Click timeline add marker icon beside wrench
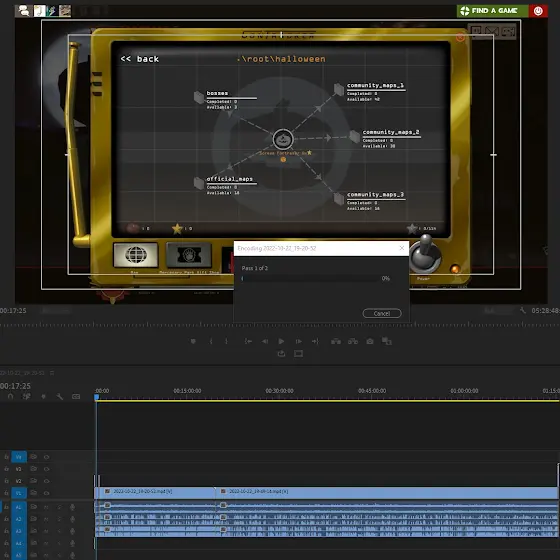560x560 pixels. 44,396
